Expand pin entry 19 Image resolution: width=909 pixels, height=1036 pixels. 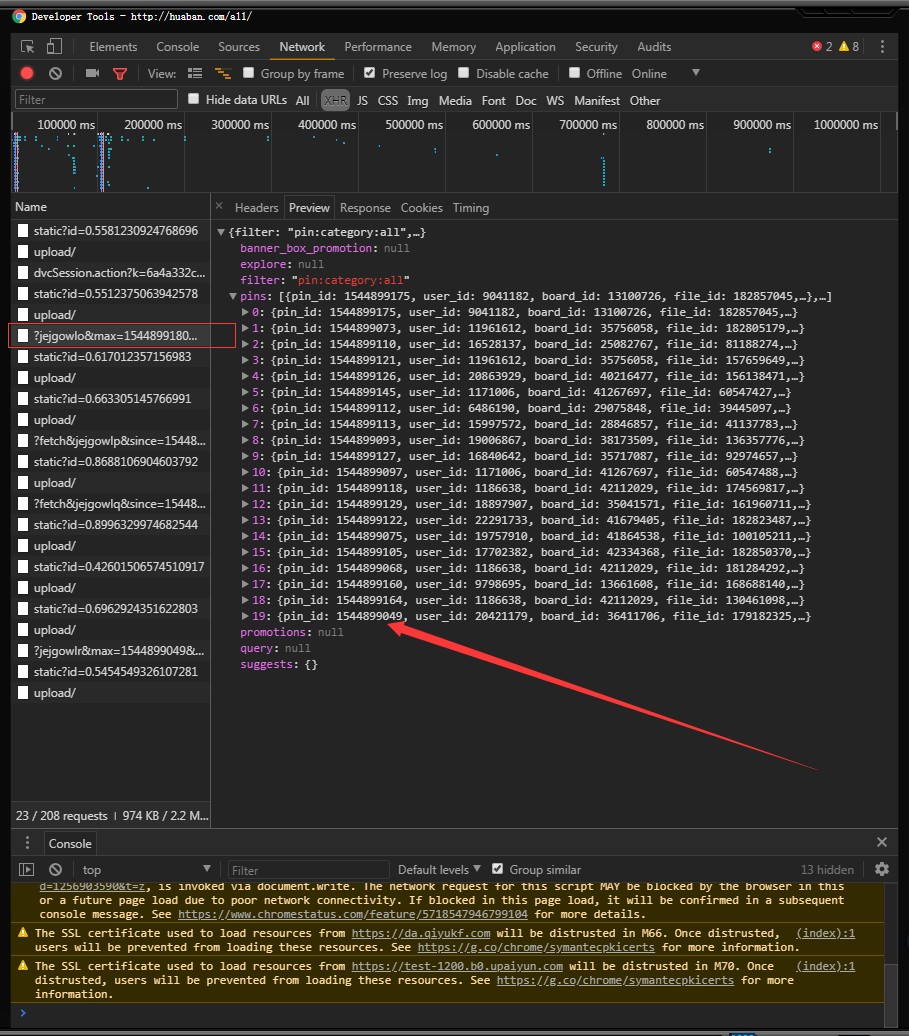pos(245,616)
